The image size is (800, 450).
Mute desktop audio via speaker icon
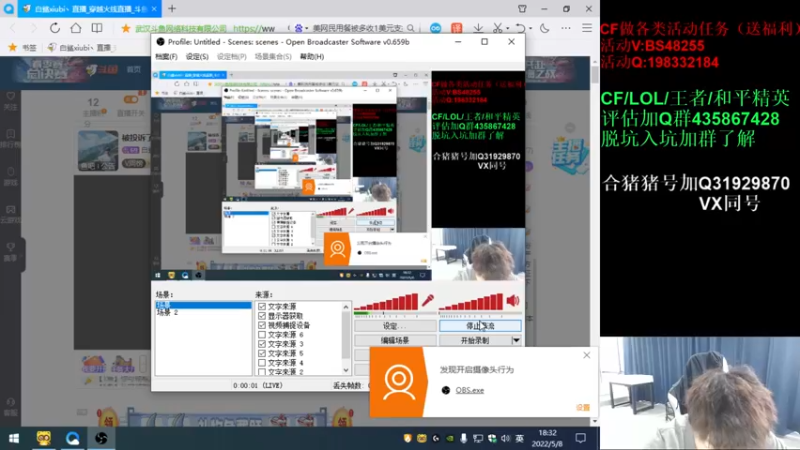pyautogui.click(x=513, y=301)
